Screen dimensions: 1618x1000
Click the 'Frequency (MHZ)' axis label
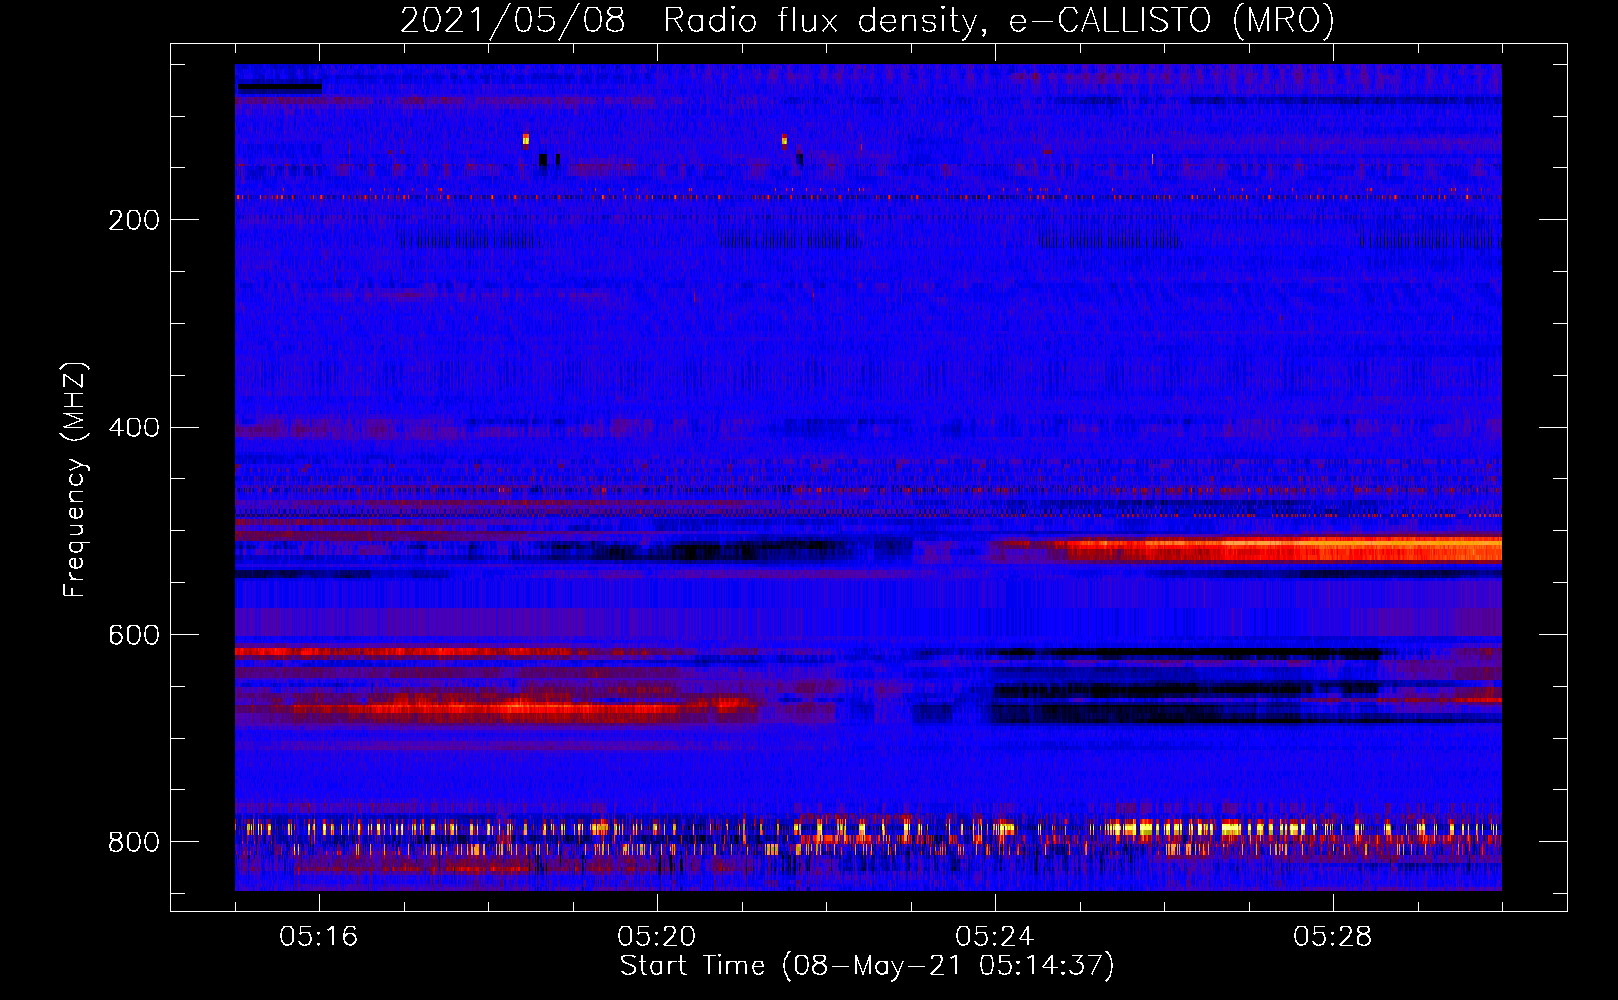tap(74, 480)
